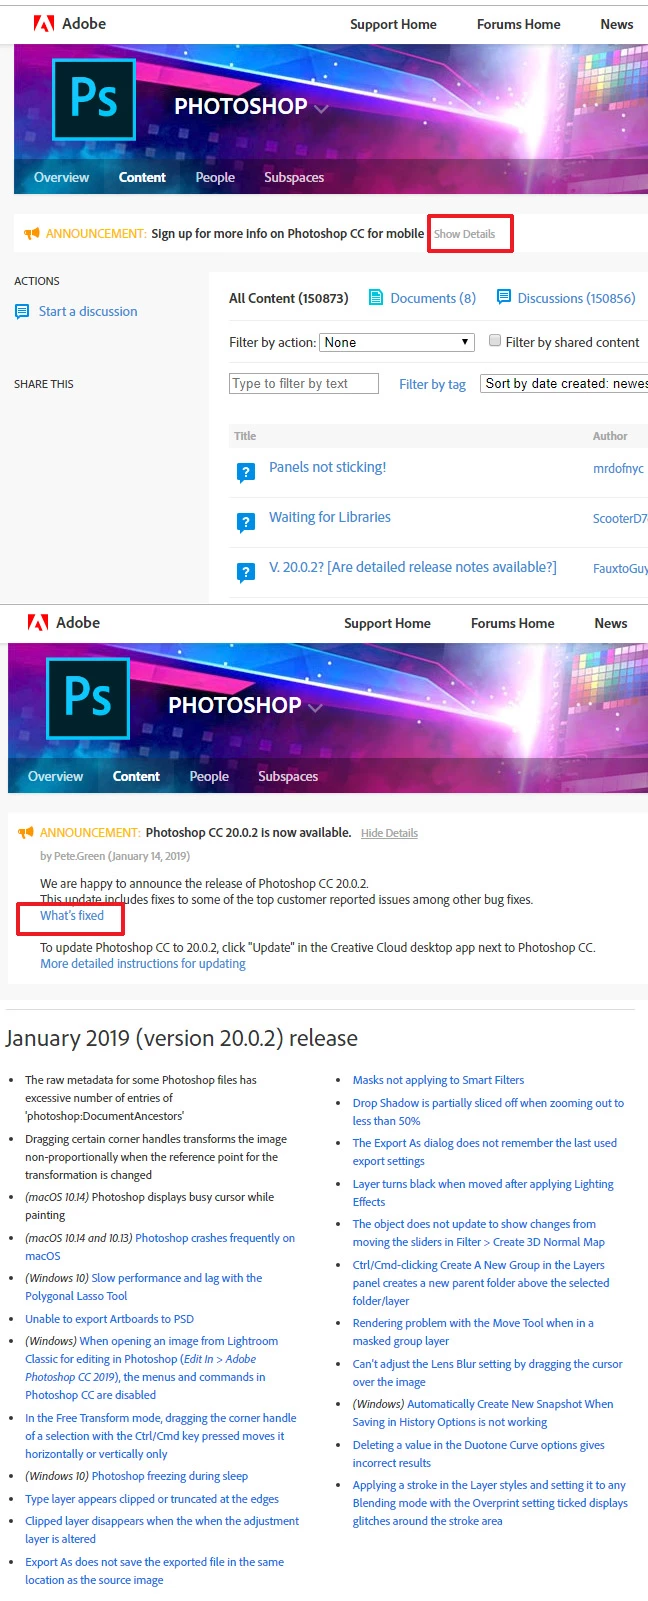
Task: Click News on page with Hide Details
Action: [611, 623]
